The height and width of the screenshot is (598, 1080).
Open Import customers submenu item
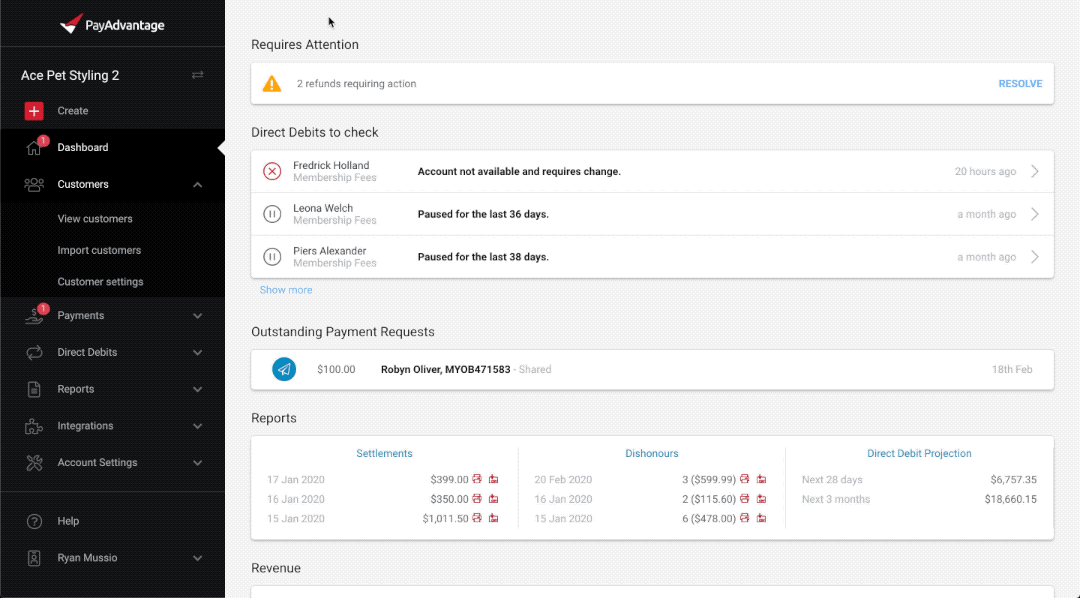coord(99,250)
